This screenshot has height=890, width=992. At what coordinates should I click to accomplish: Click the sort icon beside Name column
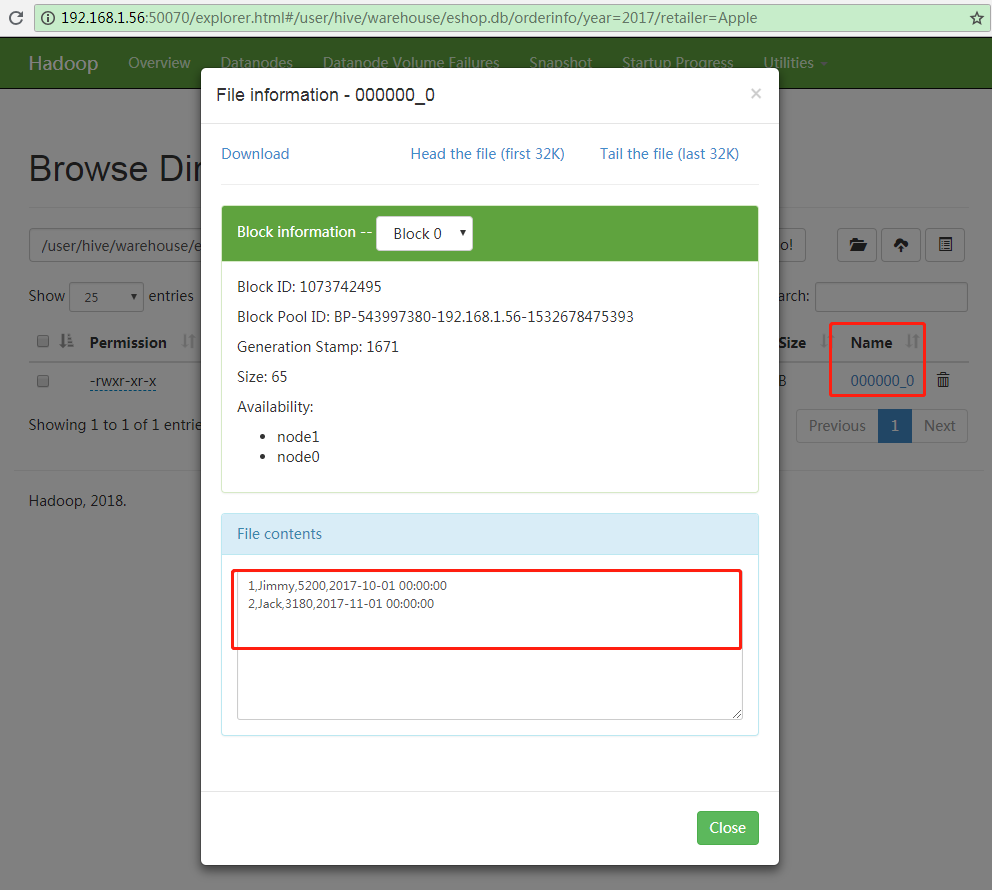click(x=912, y=342)
